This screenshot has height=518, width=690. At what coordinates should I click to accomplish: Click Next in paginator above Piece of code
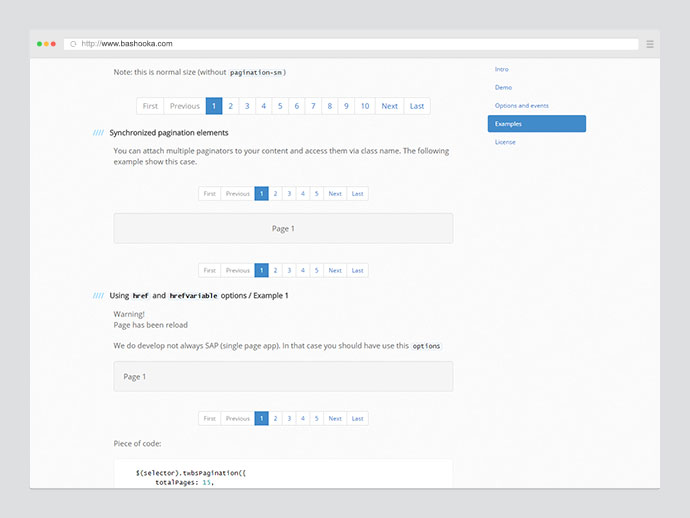pyautogui.click(x=335, y=419)
